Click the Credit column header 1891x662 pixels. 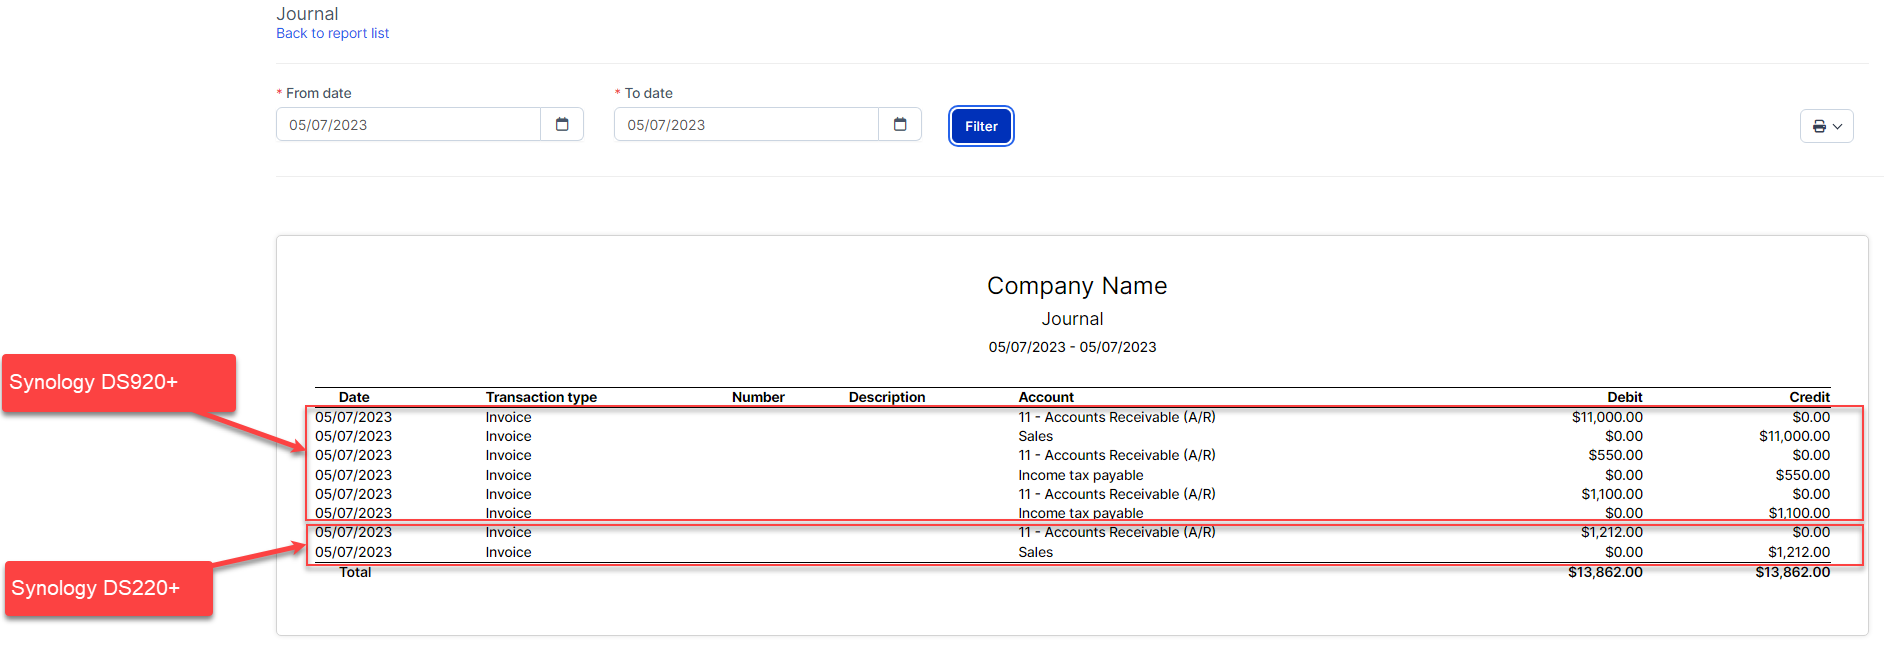[1809, 397]
